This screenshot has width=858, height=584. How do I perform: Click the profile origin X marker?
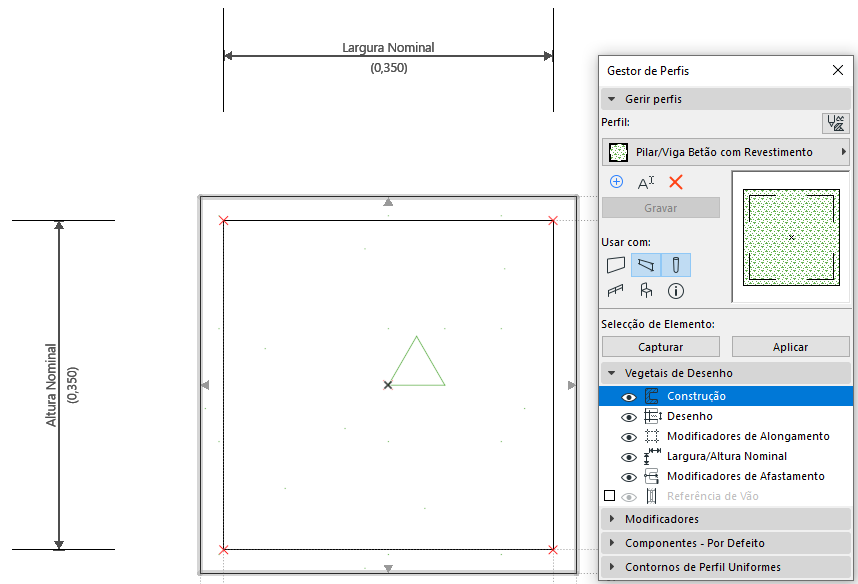coord(387,385)
